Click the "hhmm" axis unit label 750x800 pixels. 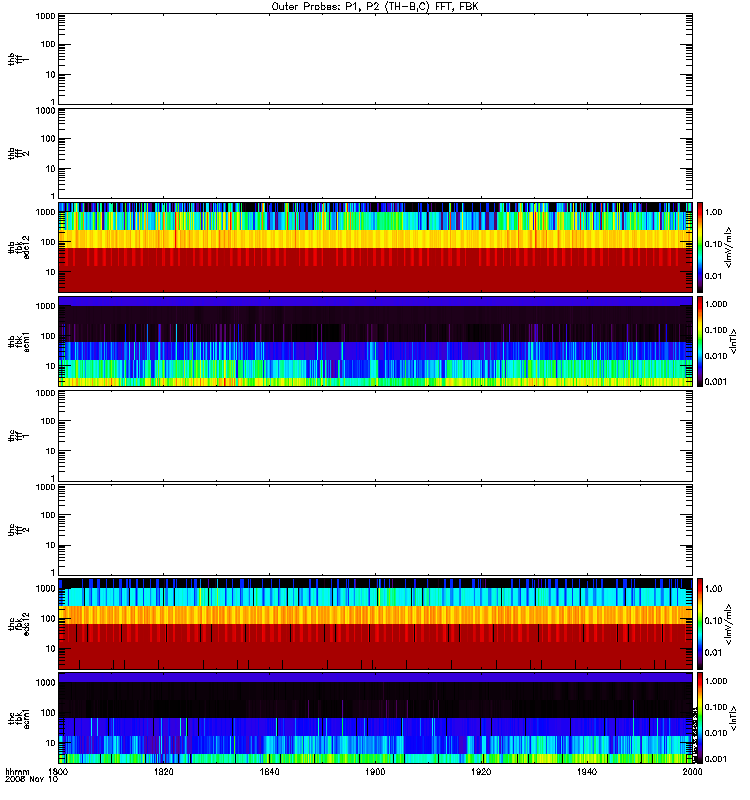coord(17,771)
